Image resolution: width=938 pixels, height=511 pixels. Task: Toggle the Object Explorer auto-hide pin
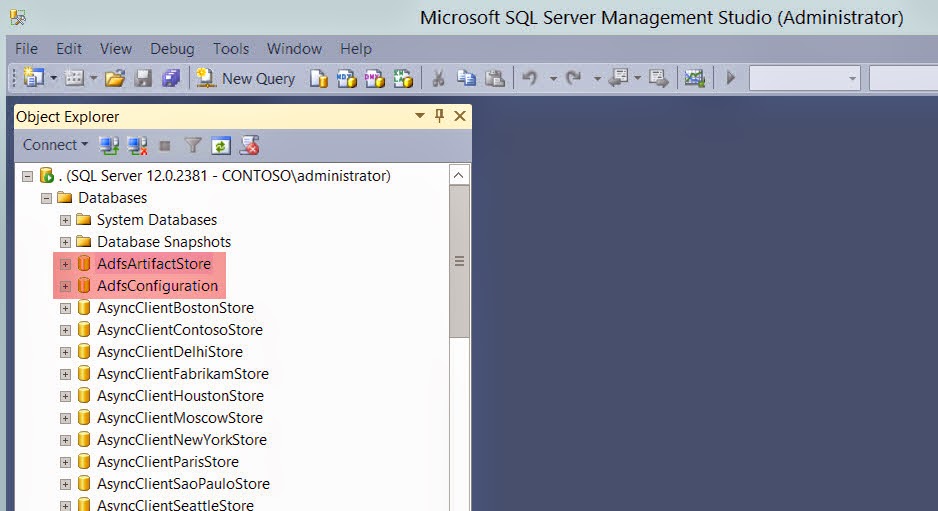(x=440, y=116)
